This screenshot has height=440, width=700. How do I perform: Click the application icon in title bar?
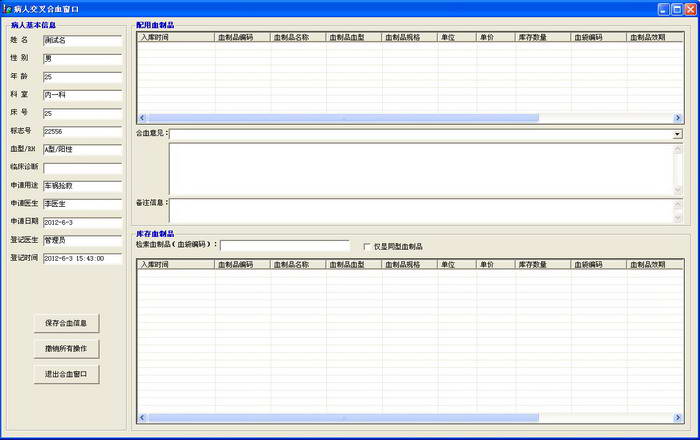point(7,9)
